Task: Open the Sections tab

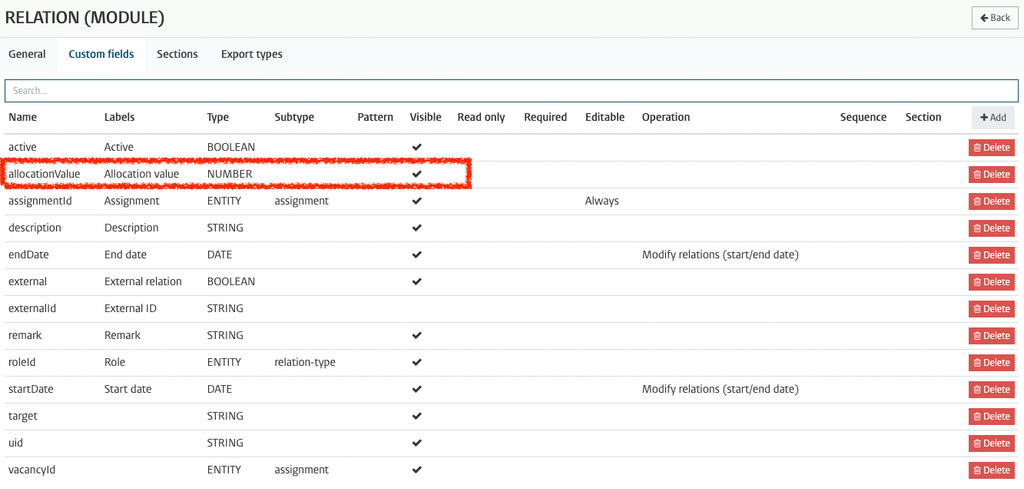Action: [177, 54]
